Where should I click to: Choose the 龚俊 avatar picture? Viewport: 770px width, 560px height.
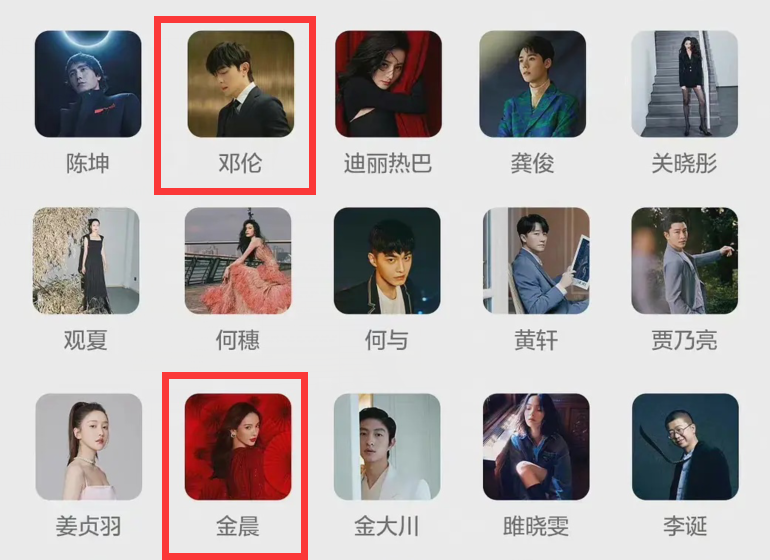pos(532,84)
